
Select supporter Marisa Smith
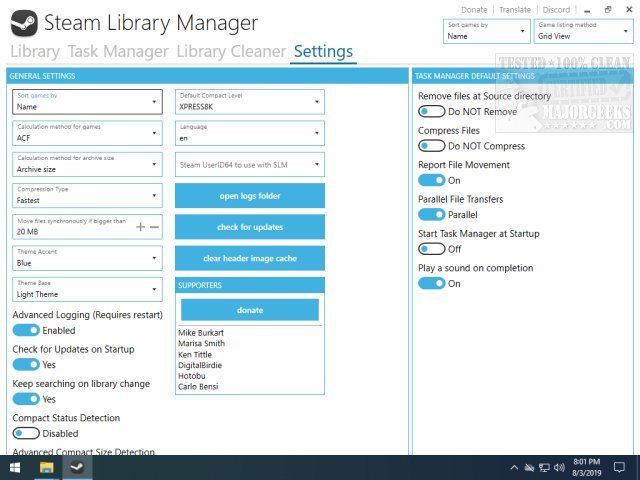[x=201, y=343]
